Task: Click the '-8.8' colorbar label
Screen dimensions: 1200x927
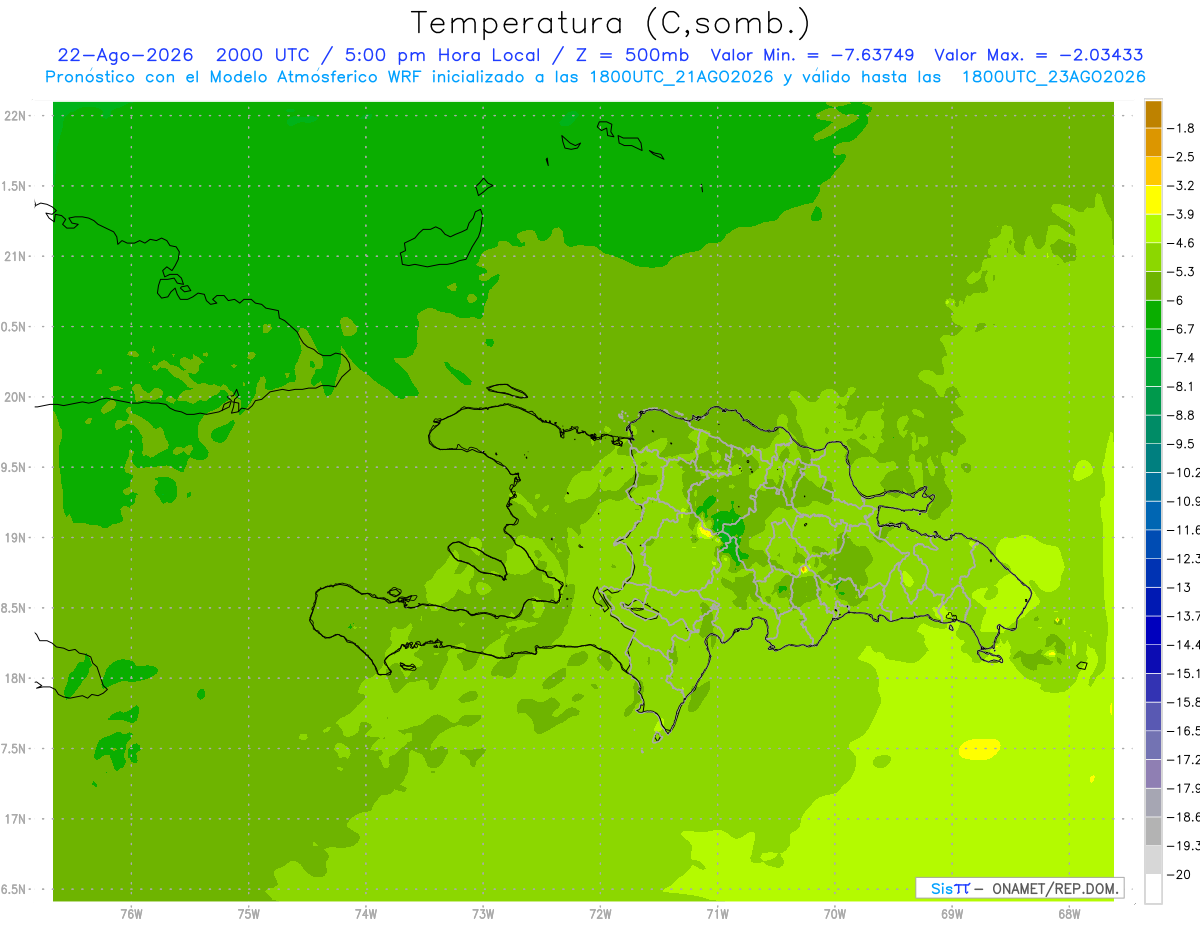Action: tap(1181, 415)
